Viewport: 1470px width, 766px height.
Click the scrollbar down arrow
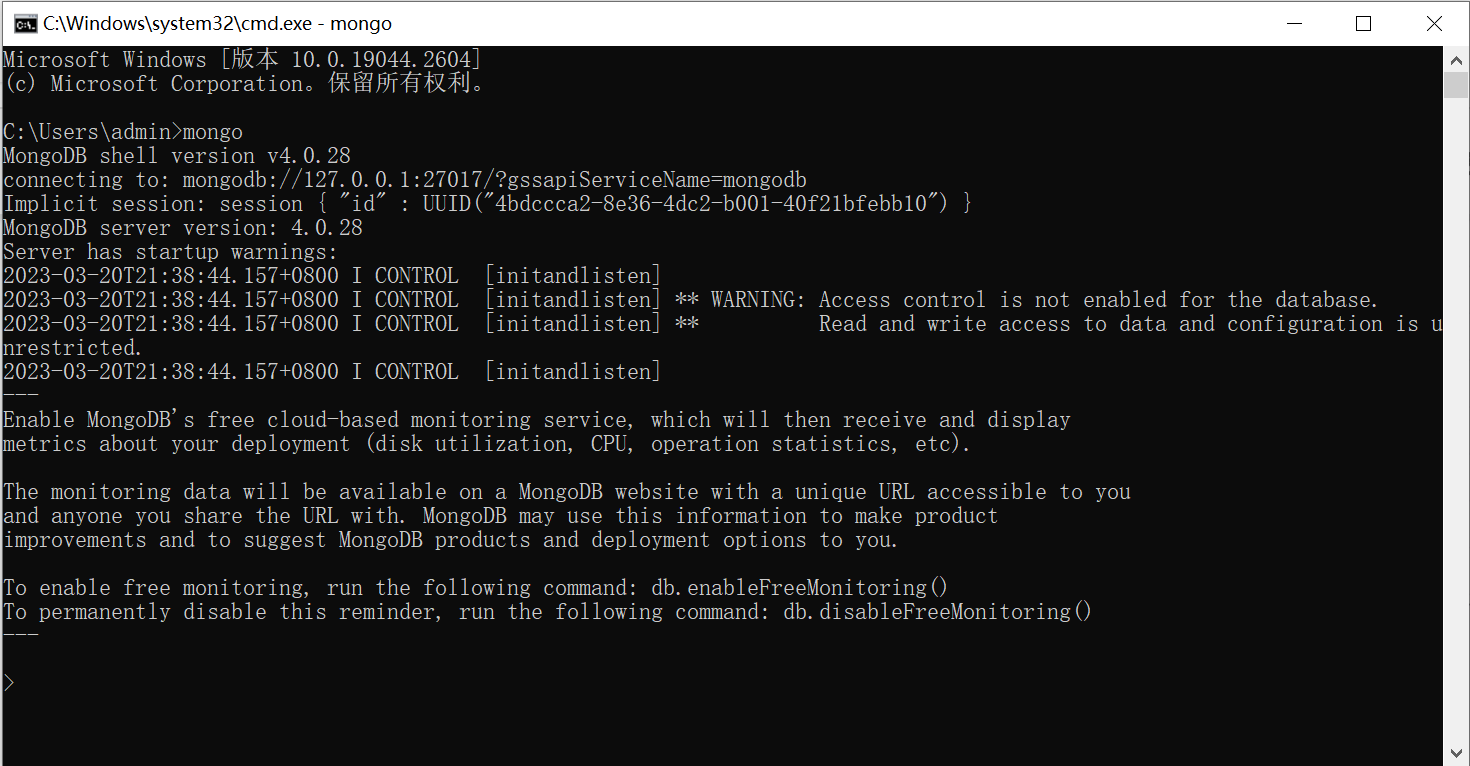coord(1456,753)
